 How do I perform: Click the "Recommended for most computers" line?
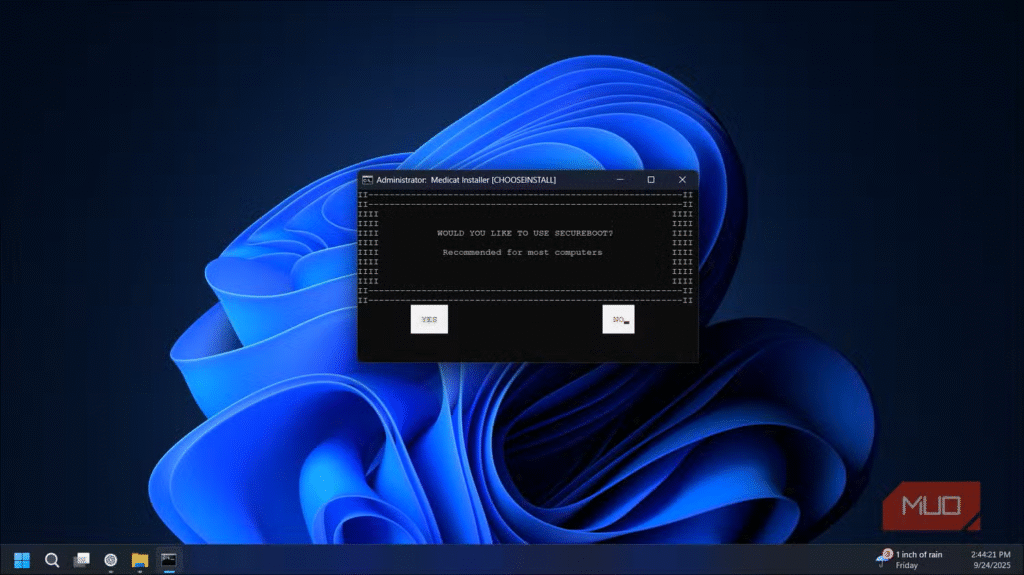[522, 252]
